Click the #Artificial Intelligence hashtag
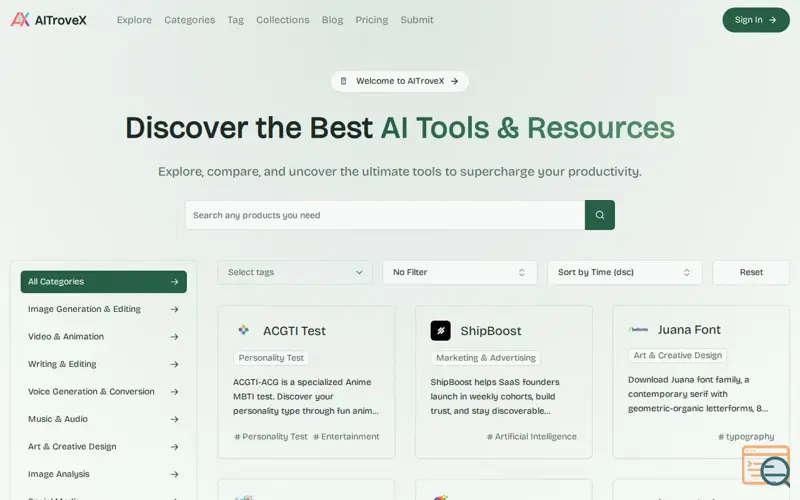This screenshot has width=800, height=500. click(x=532, y=437)
